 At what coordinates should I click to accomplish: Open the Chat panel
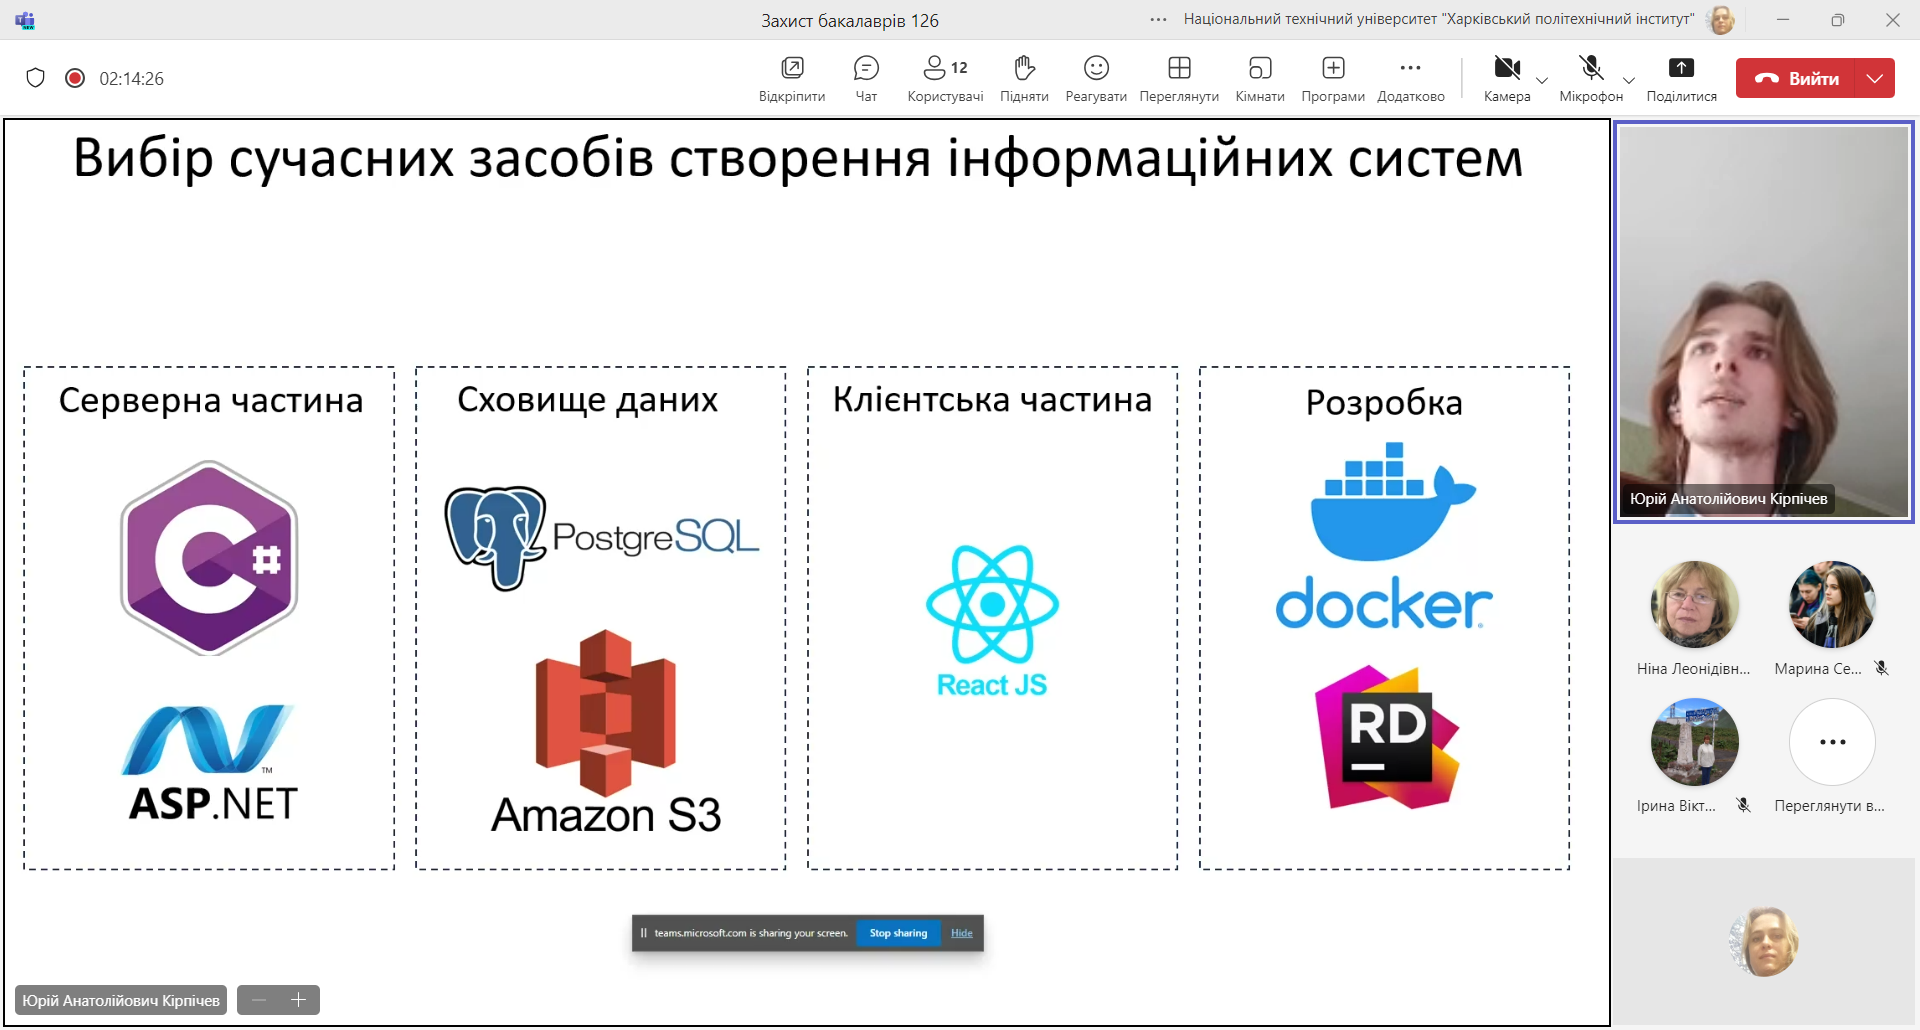point(866,78)
